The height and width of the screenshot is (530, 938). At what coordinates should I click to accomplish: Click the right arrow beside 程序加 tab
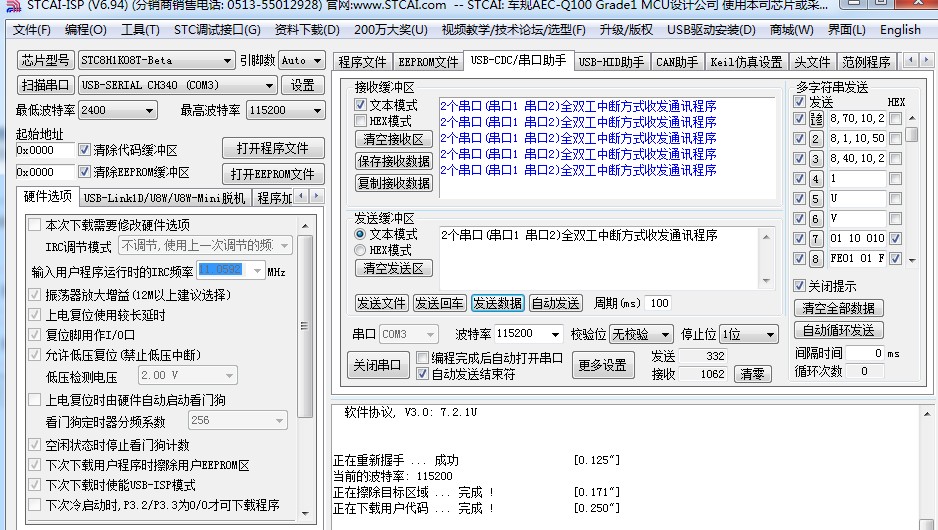point(316,196)
